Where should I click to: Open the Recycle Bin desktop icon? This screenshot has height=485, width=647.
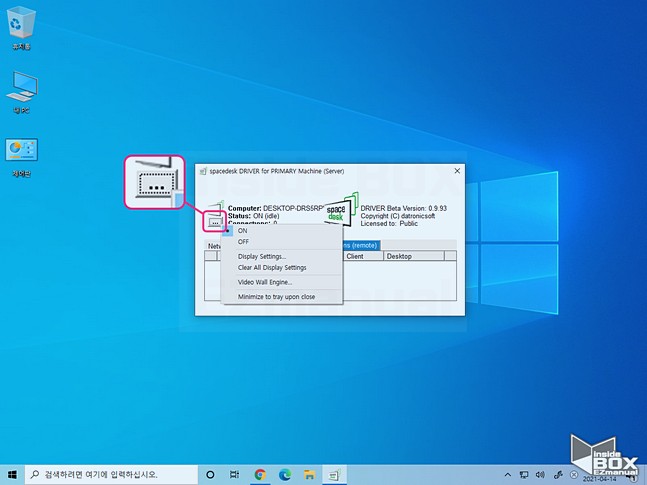21,29
